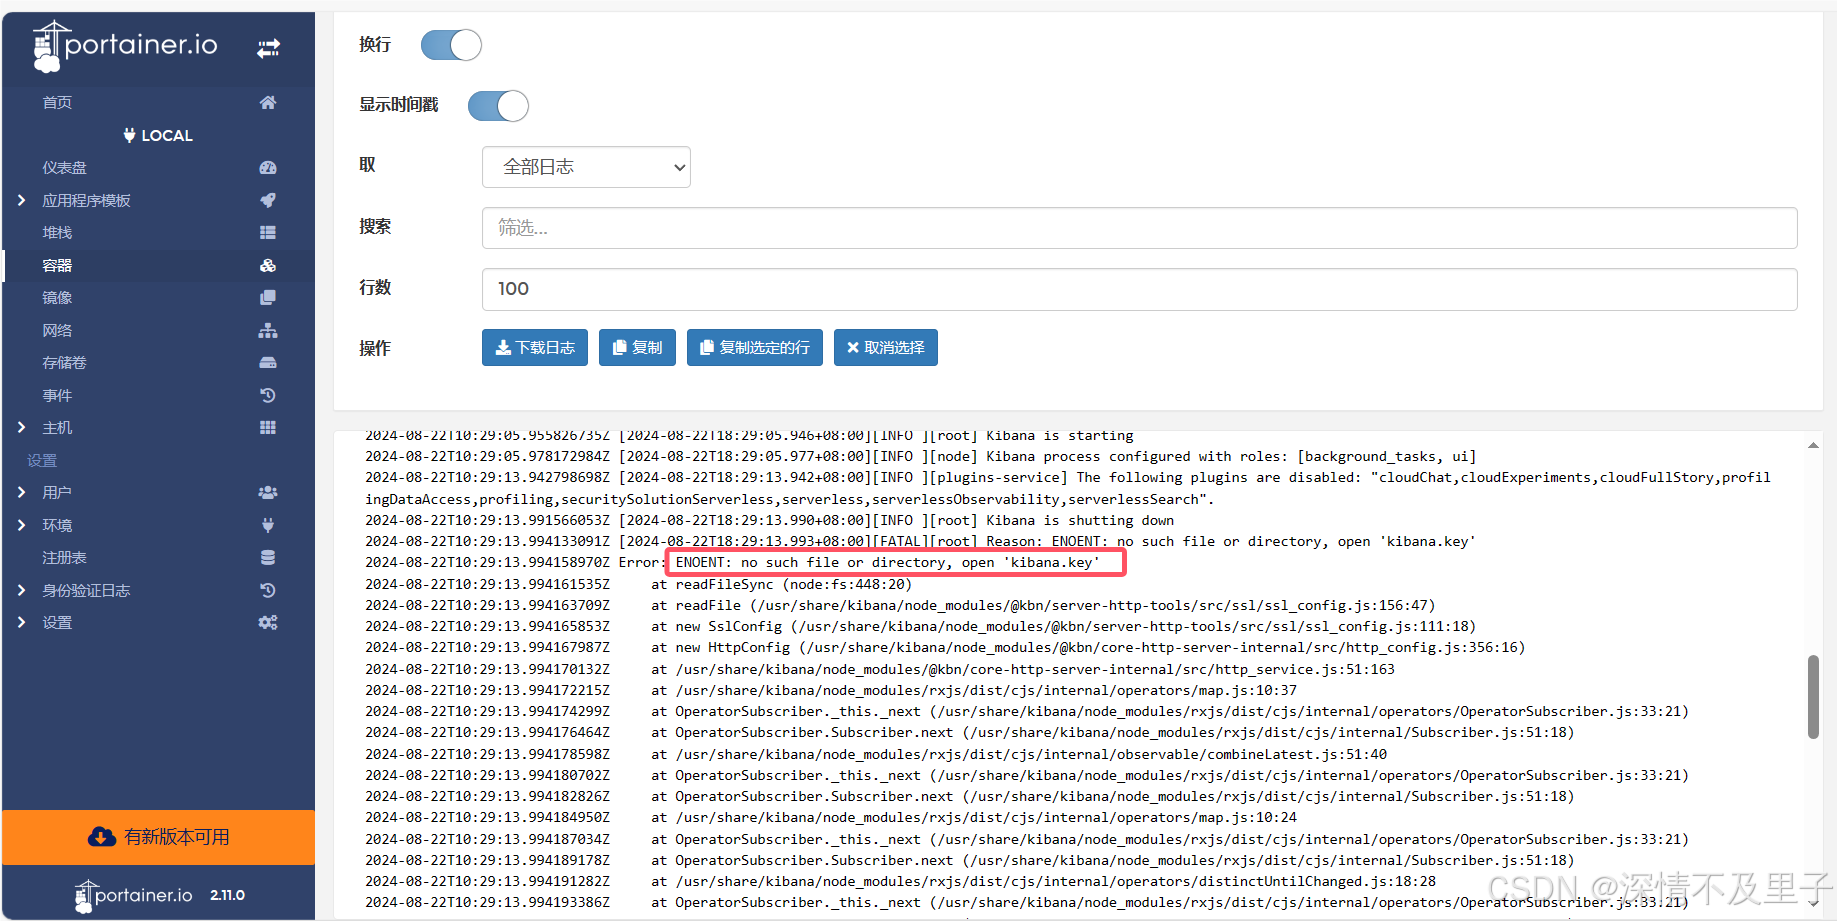1838x921 pixels.
Task: Click the 复制 button
Action: pos(637,347)
